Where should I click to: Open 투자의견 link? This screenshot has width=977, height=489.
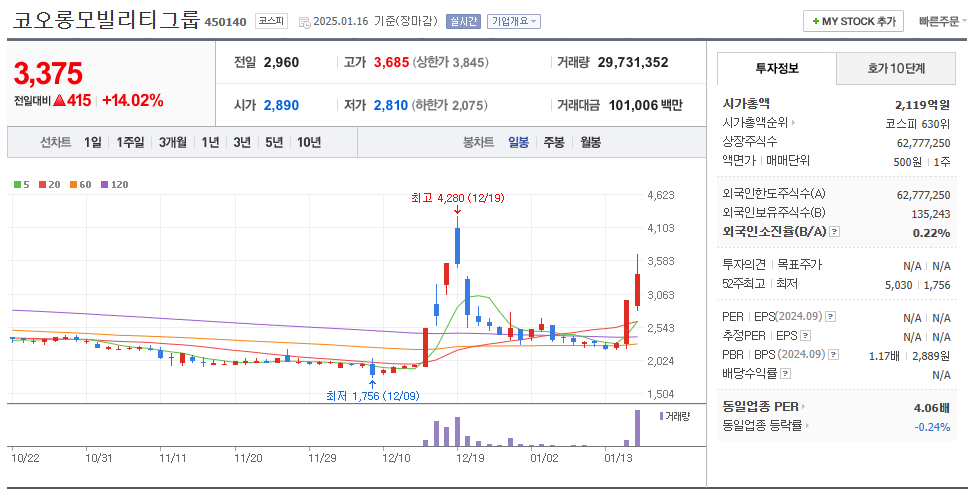click(745, 265)
